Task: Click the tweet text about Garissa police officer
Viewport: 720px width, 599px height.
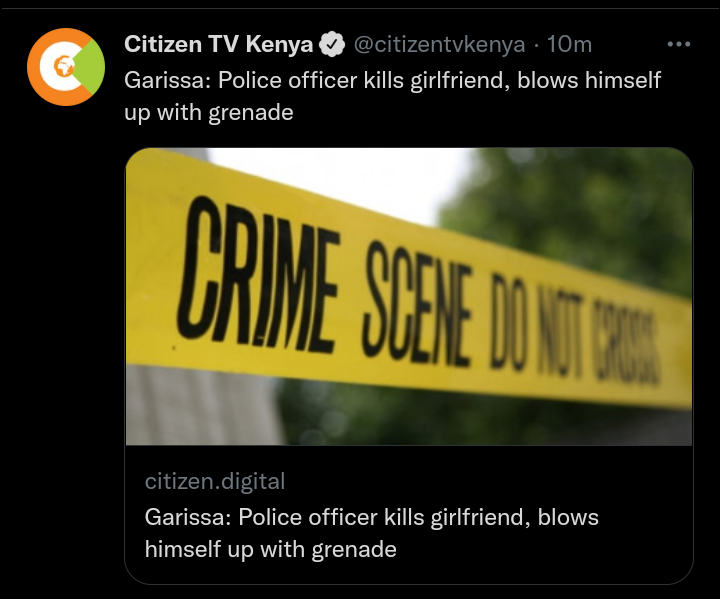Action: coord(393,96)
